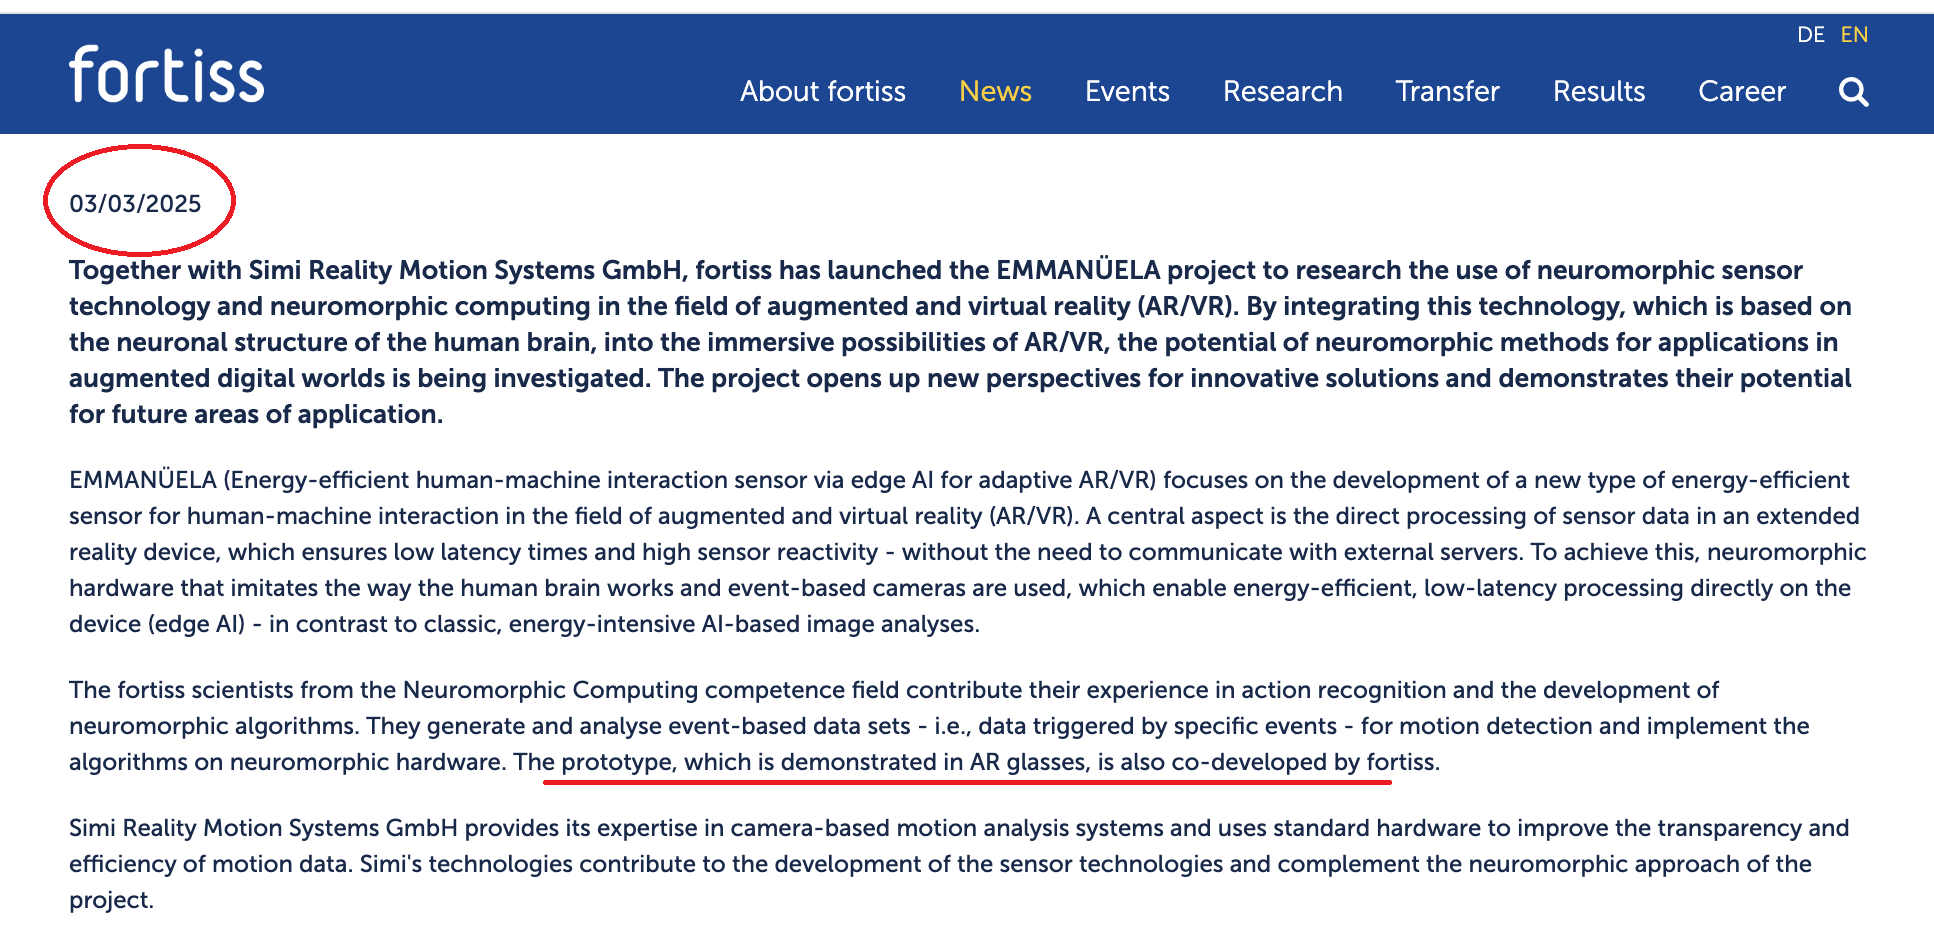Click the article date 03/03/2025
1934x942 pixels.
135,204
